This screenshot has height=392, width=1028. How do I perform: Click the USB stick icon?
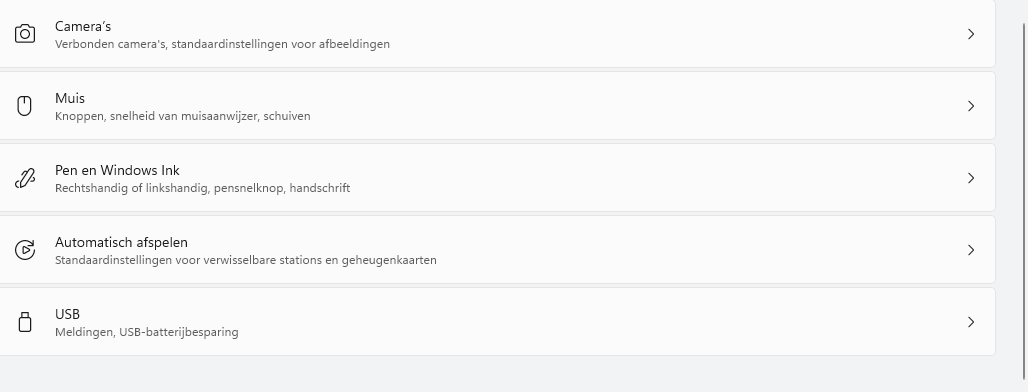click(25, 322)
